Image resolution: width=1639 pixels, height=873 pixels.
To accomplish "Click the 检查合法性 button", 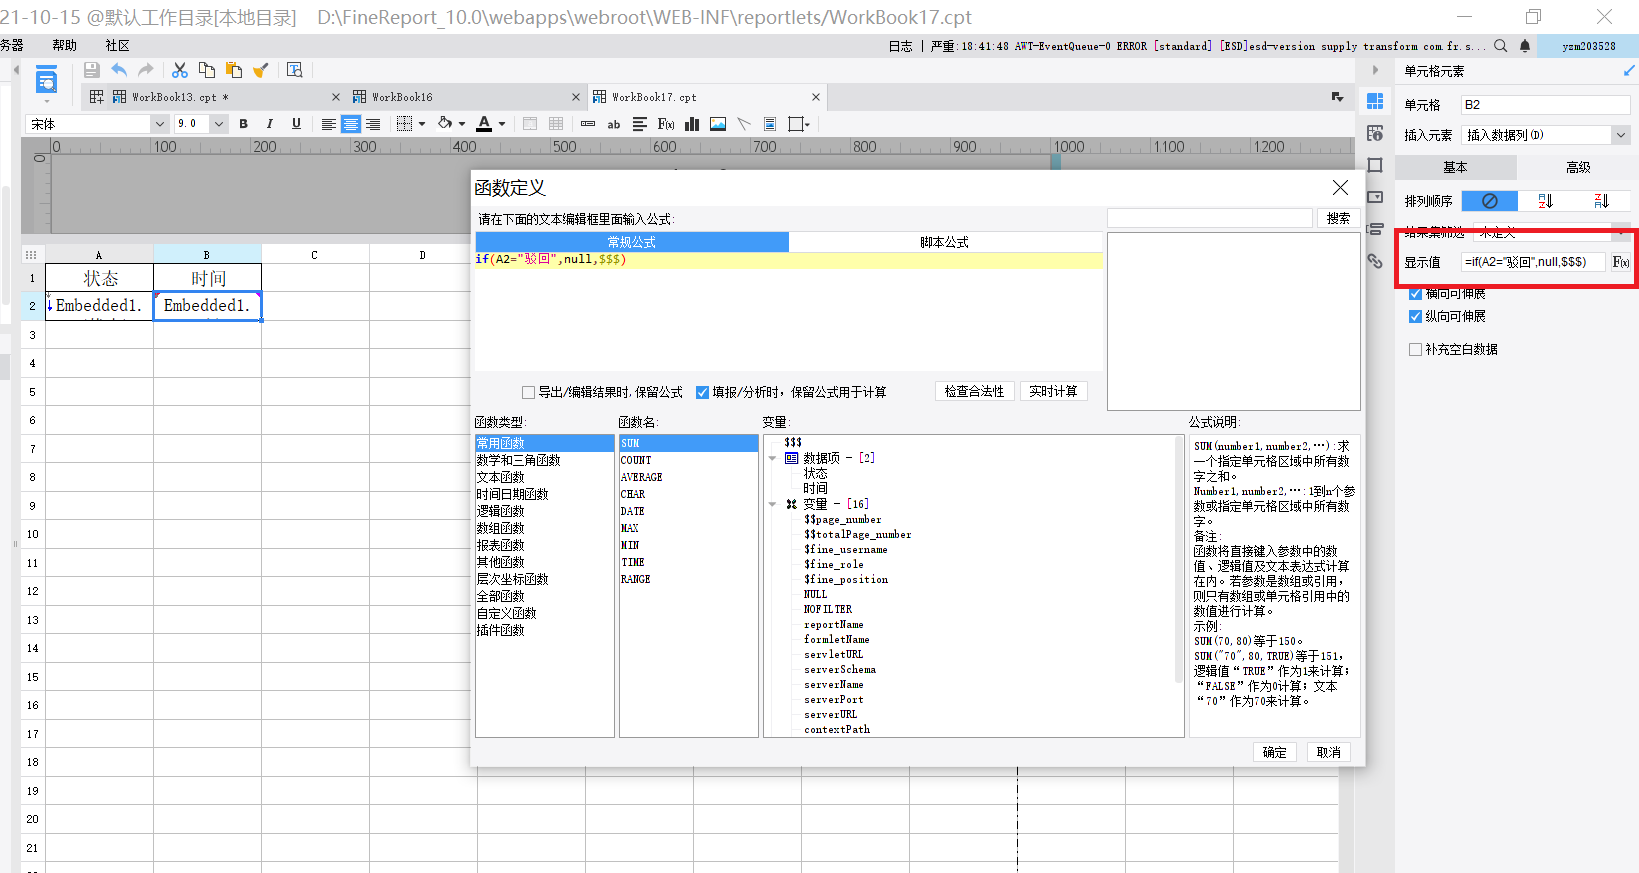I will pos(974,391).
